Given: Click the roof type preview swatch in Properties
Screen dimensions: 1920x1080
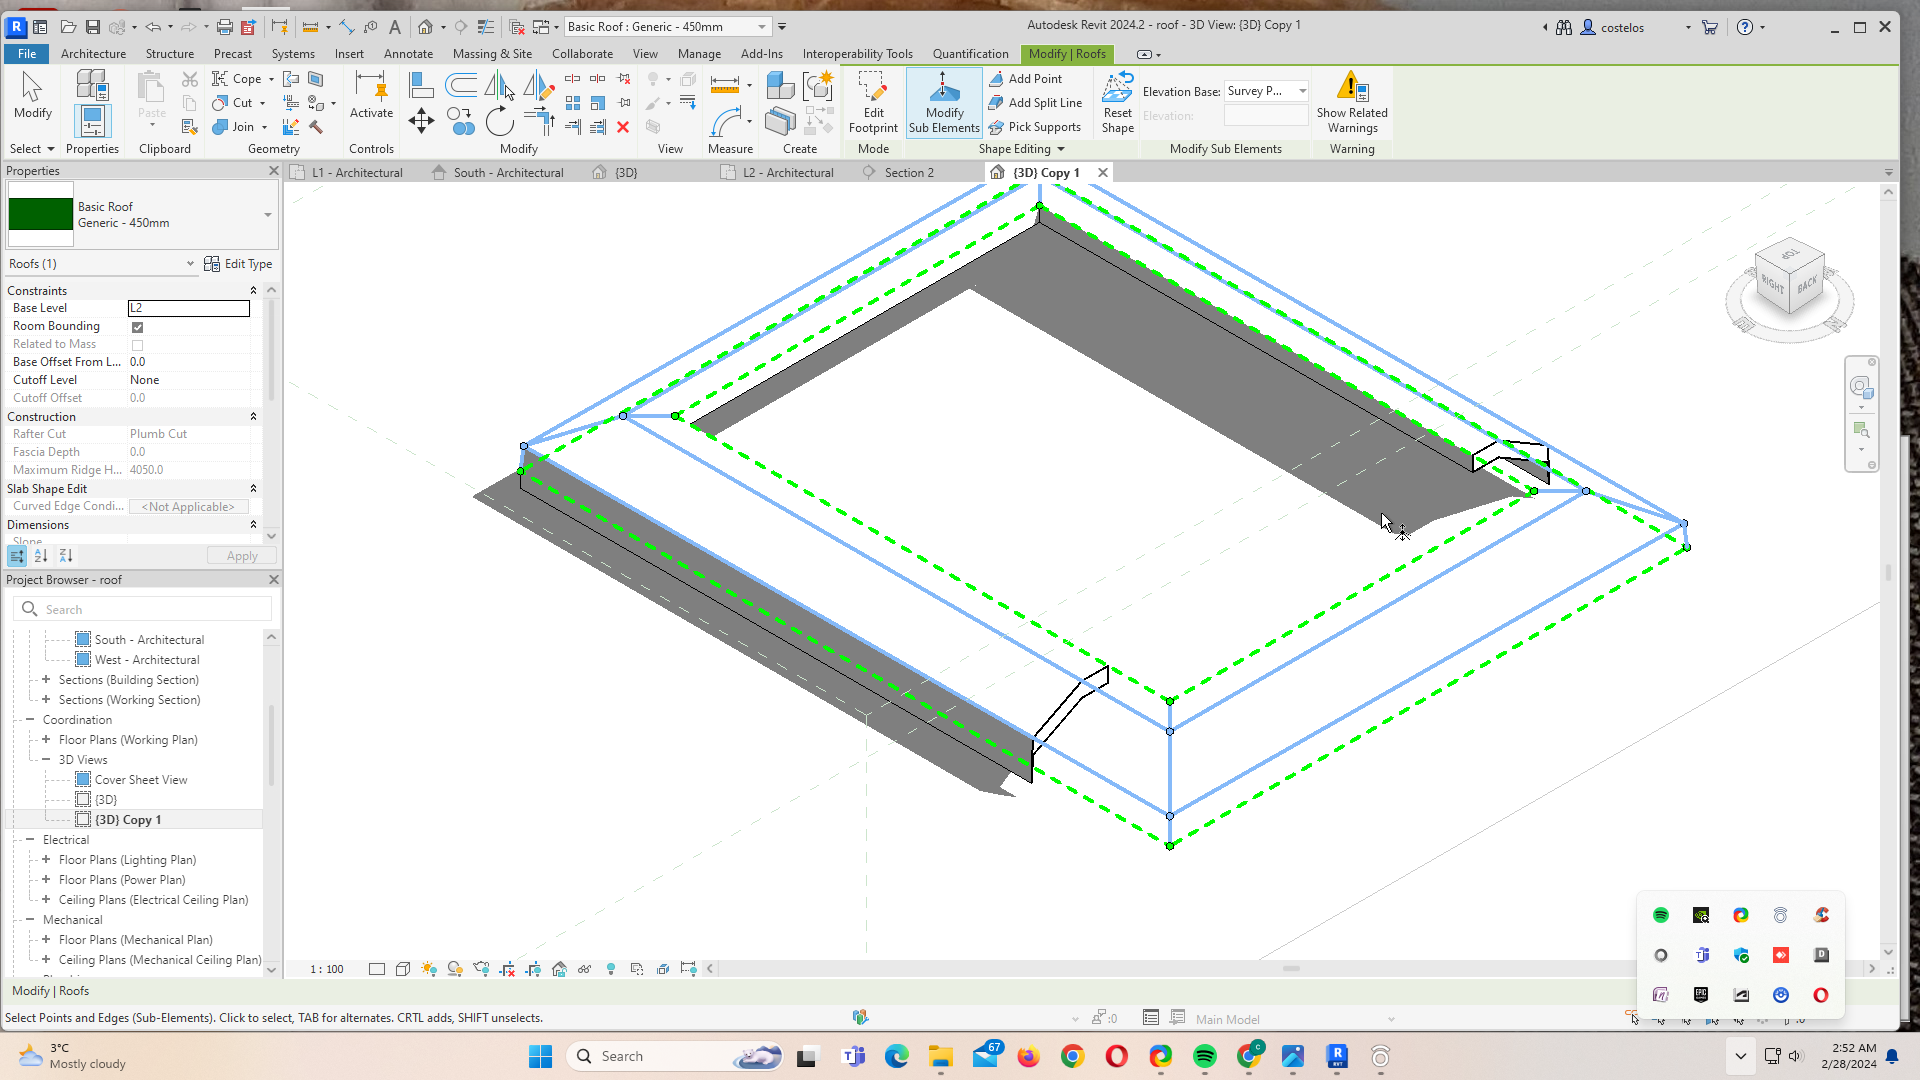Looking at the screenshot, I should 40,214.
